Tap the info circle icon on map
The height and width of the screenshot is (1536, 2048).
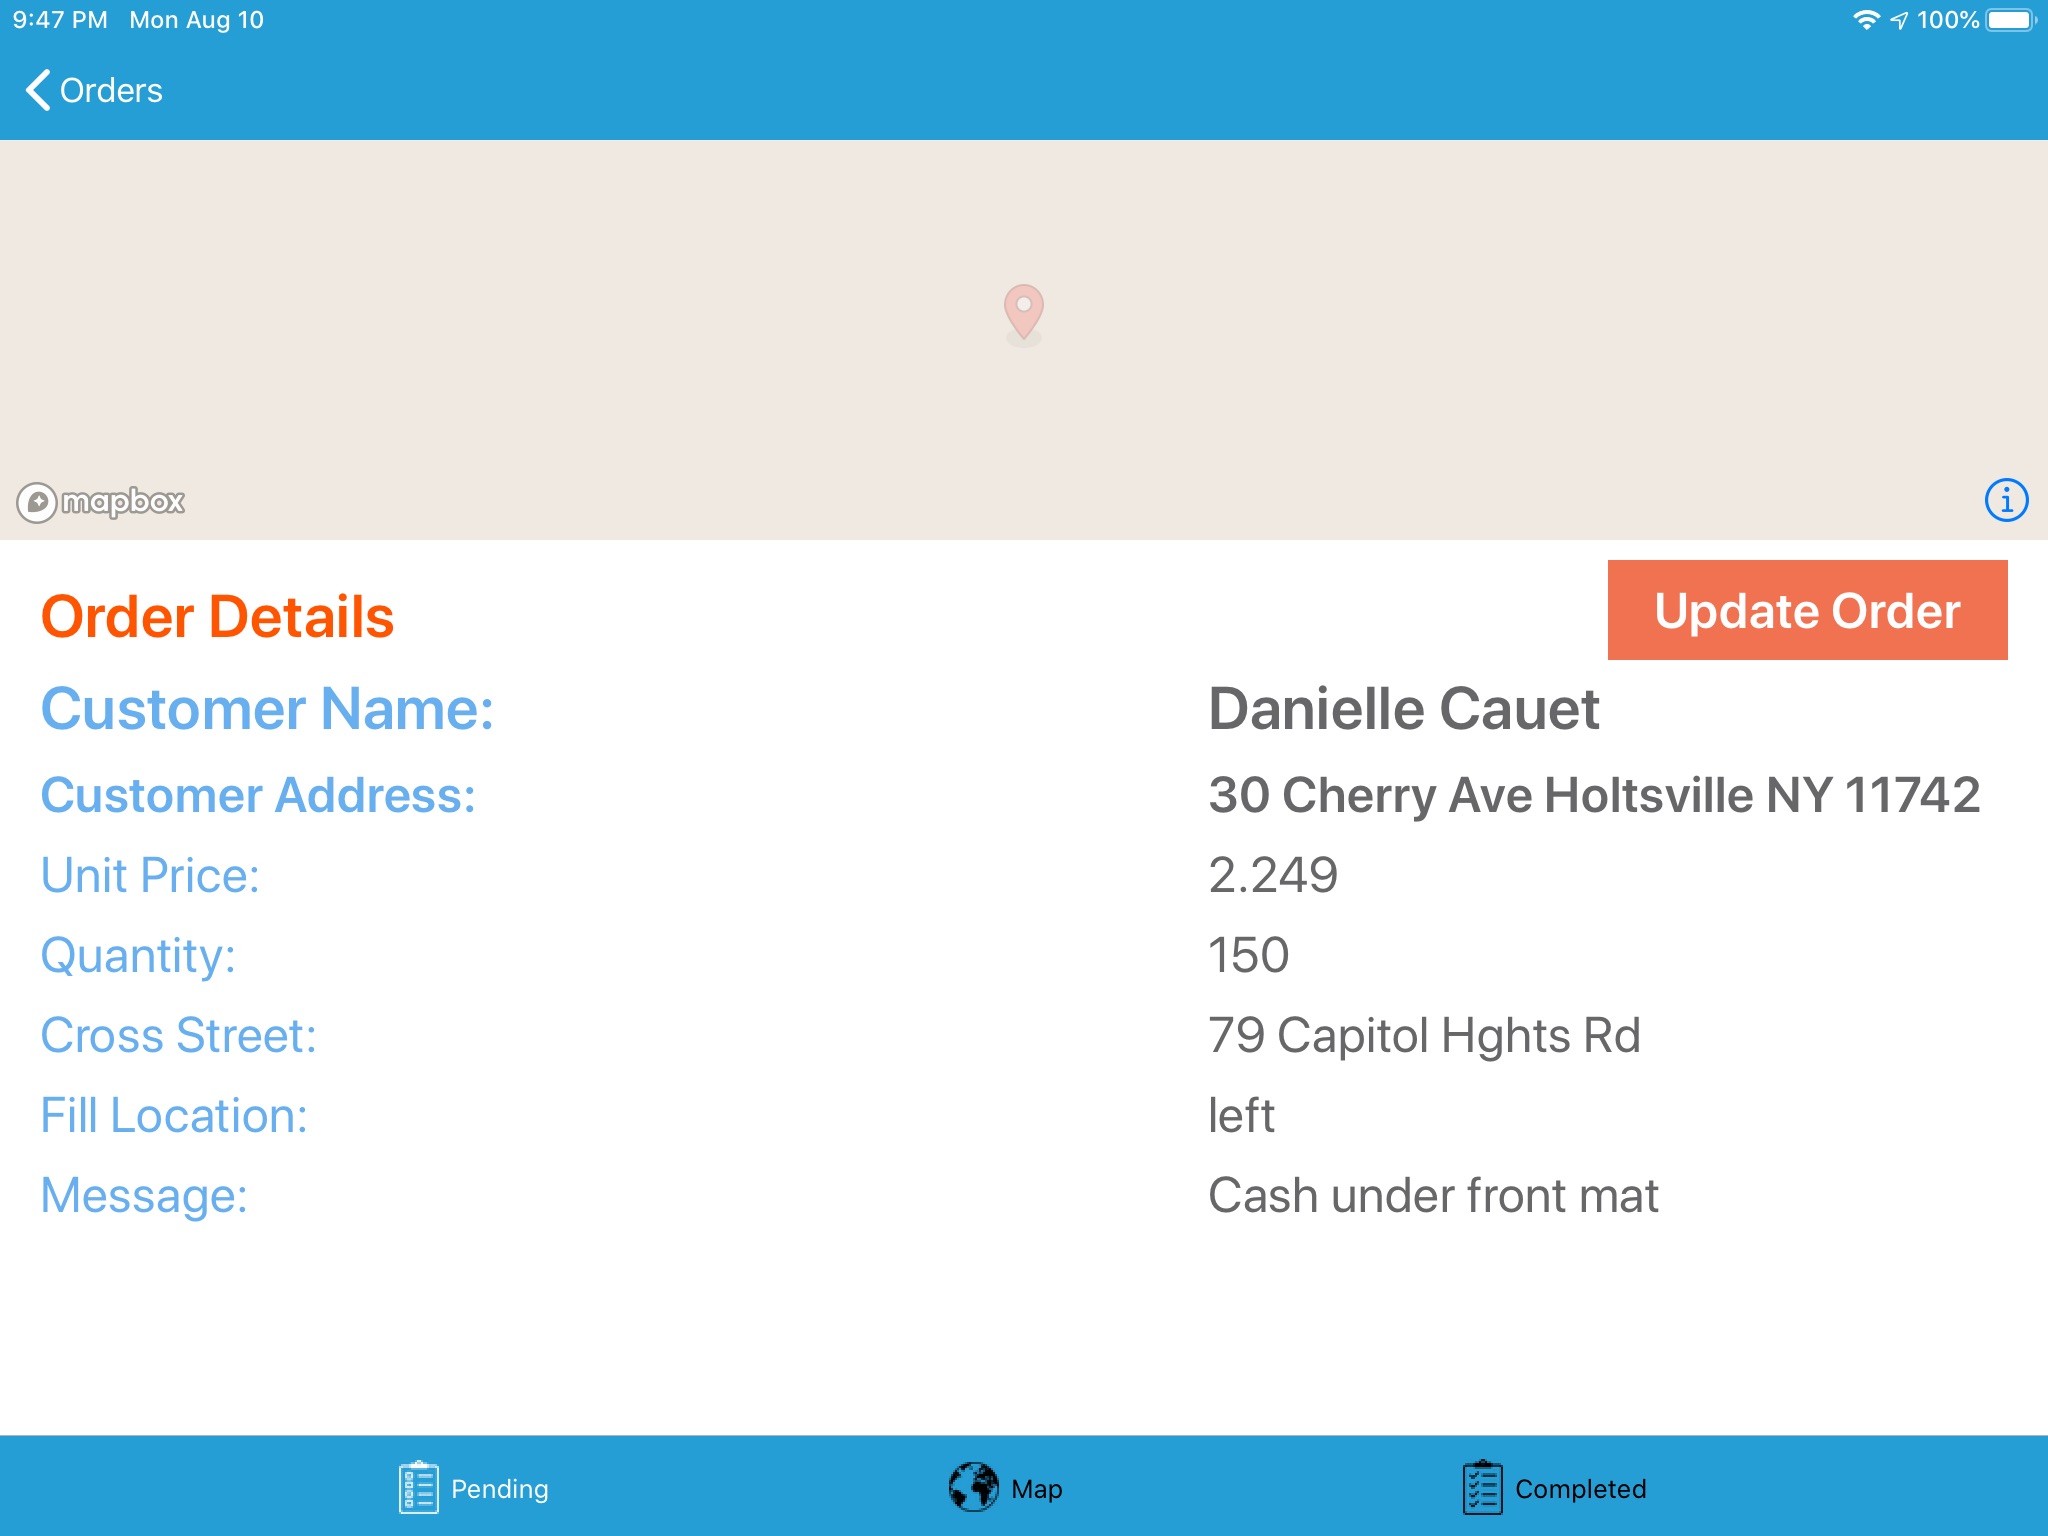pos(2006,500)
